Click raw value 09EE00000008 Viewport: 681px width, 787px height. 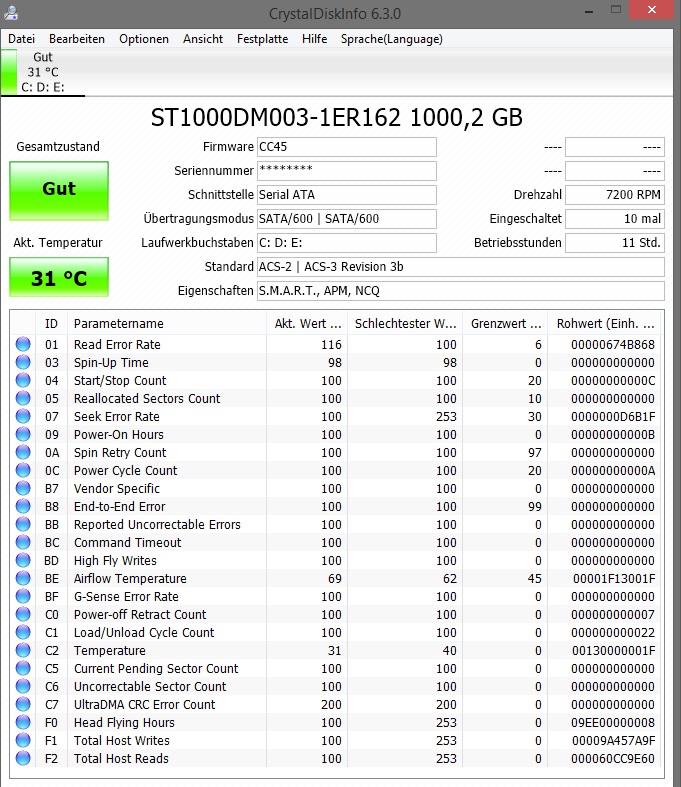(x=613, y=723)
